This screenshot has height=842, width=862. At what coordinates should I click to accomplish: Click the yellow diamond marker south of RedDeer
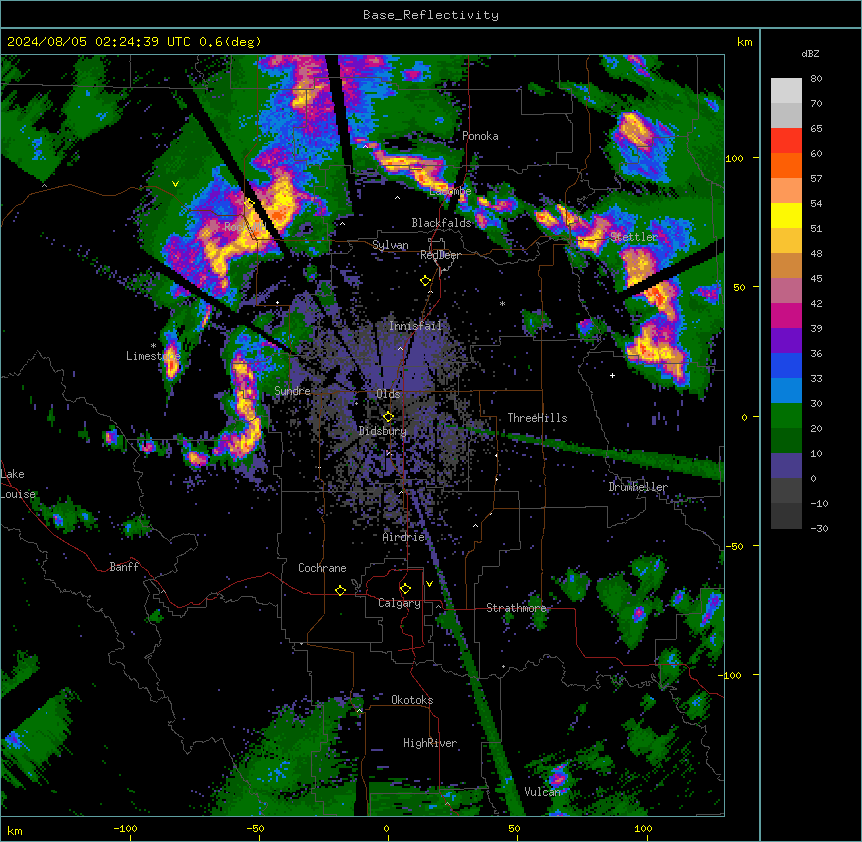tap(425, 281)
